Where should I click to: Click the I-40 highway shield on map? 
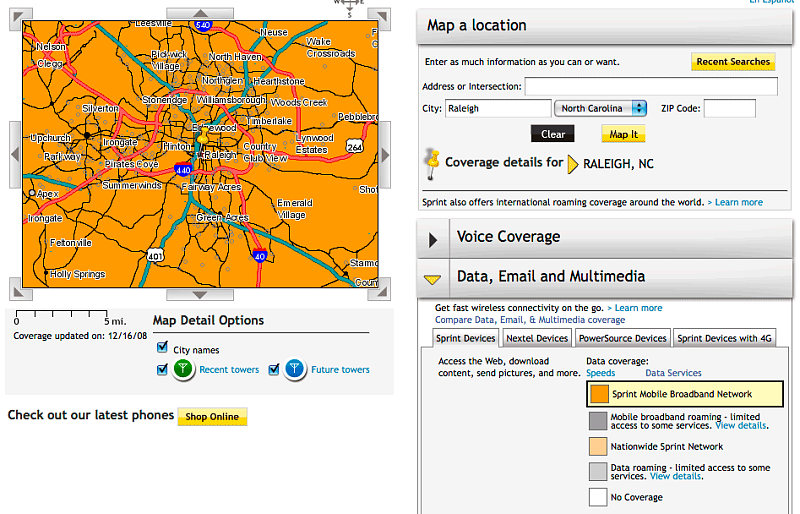coord(260,256)
